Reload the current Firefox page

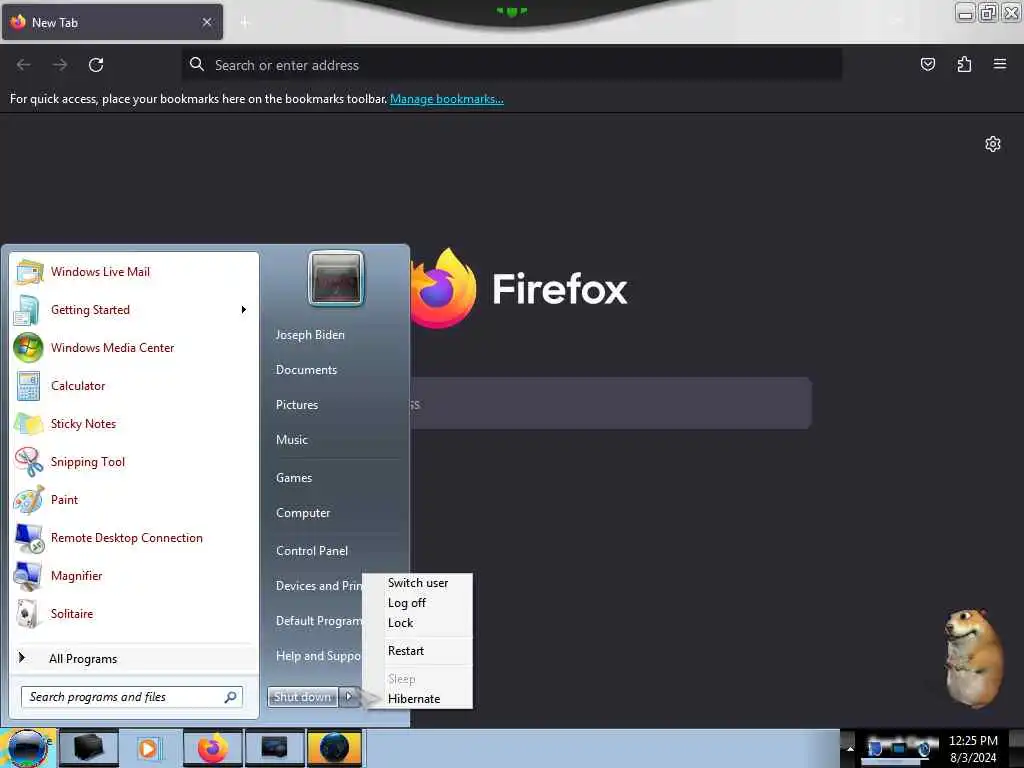coord(96,65)
